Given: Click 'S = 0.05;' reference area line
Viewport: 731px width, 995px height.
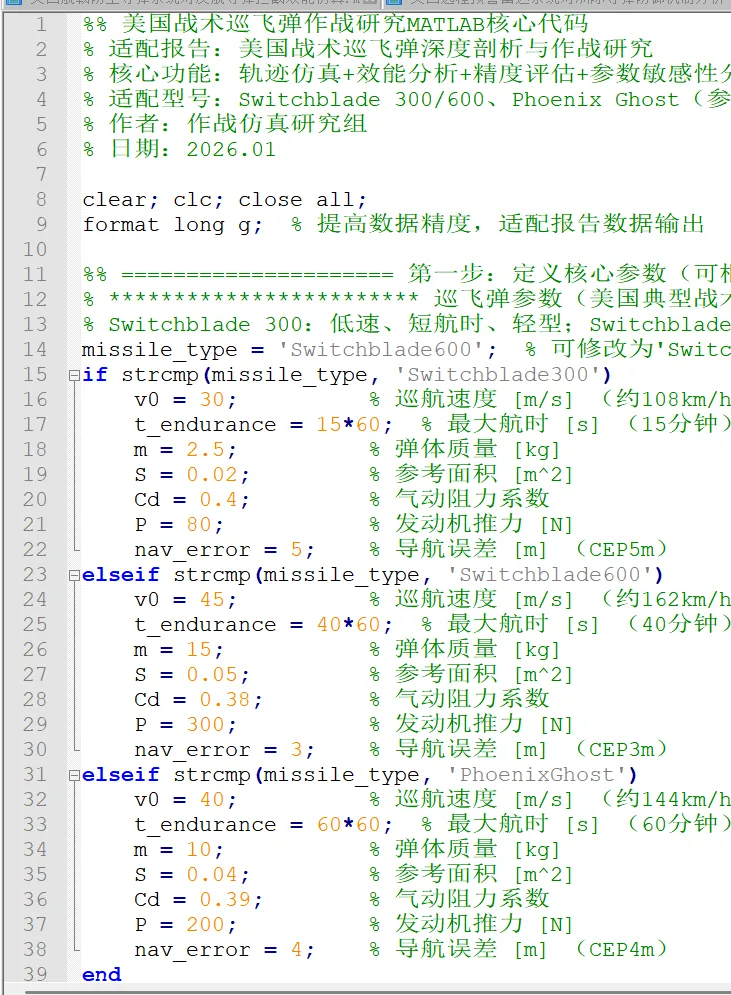Looking at the screenshot, I should [x=192, y=675].
